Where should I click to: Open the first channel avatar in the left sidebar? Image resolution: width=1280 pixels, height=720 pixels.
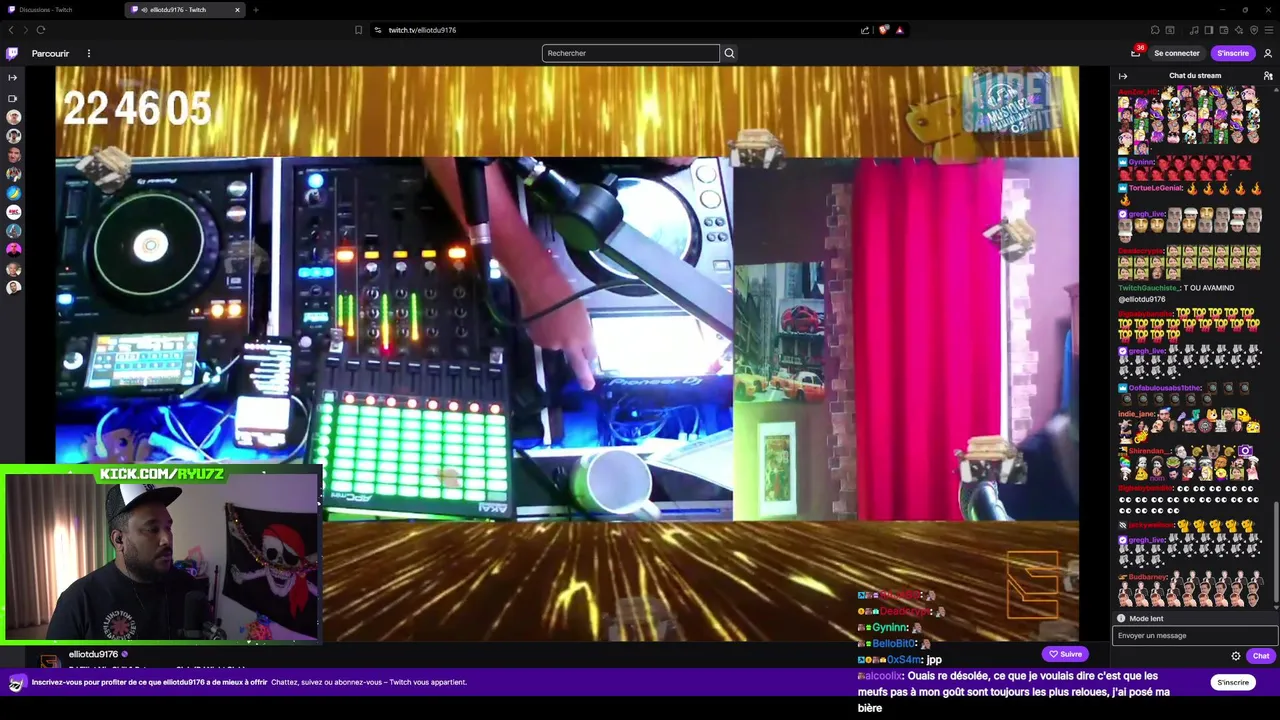click(13, 117)
